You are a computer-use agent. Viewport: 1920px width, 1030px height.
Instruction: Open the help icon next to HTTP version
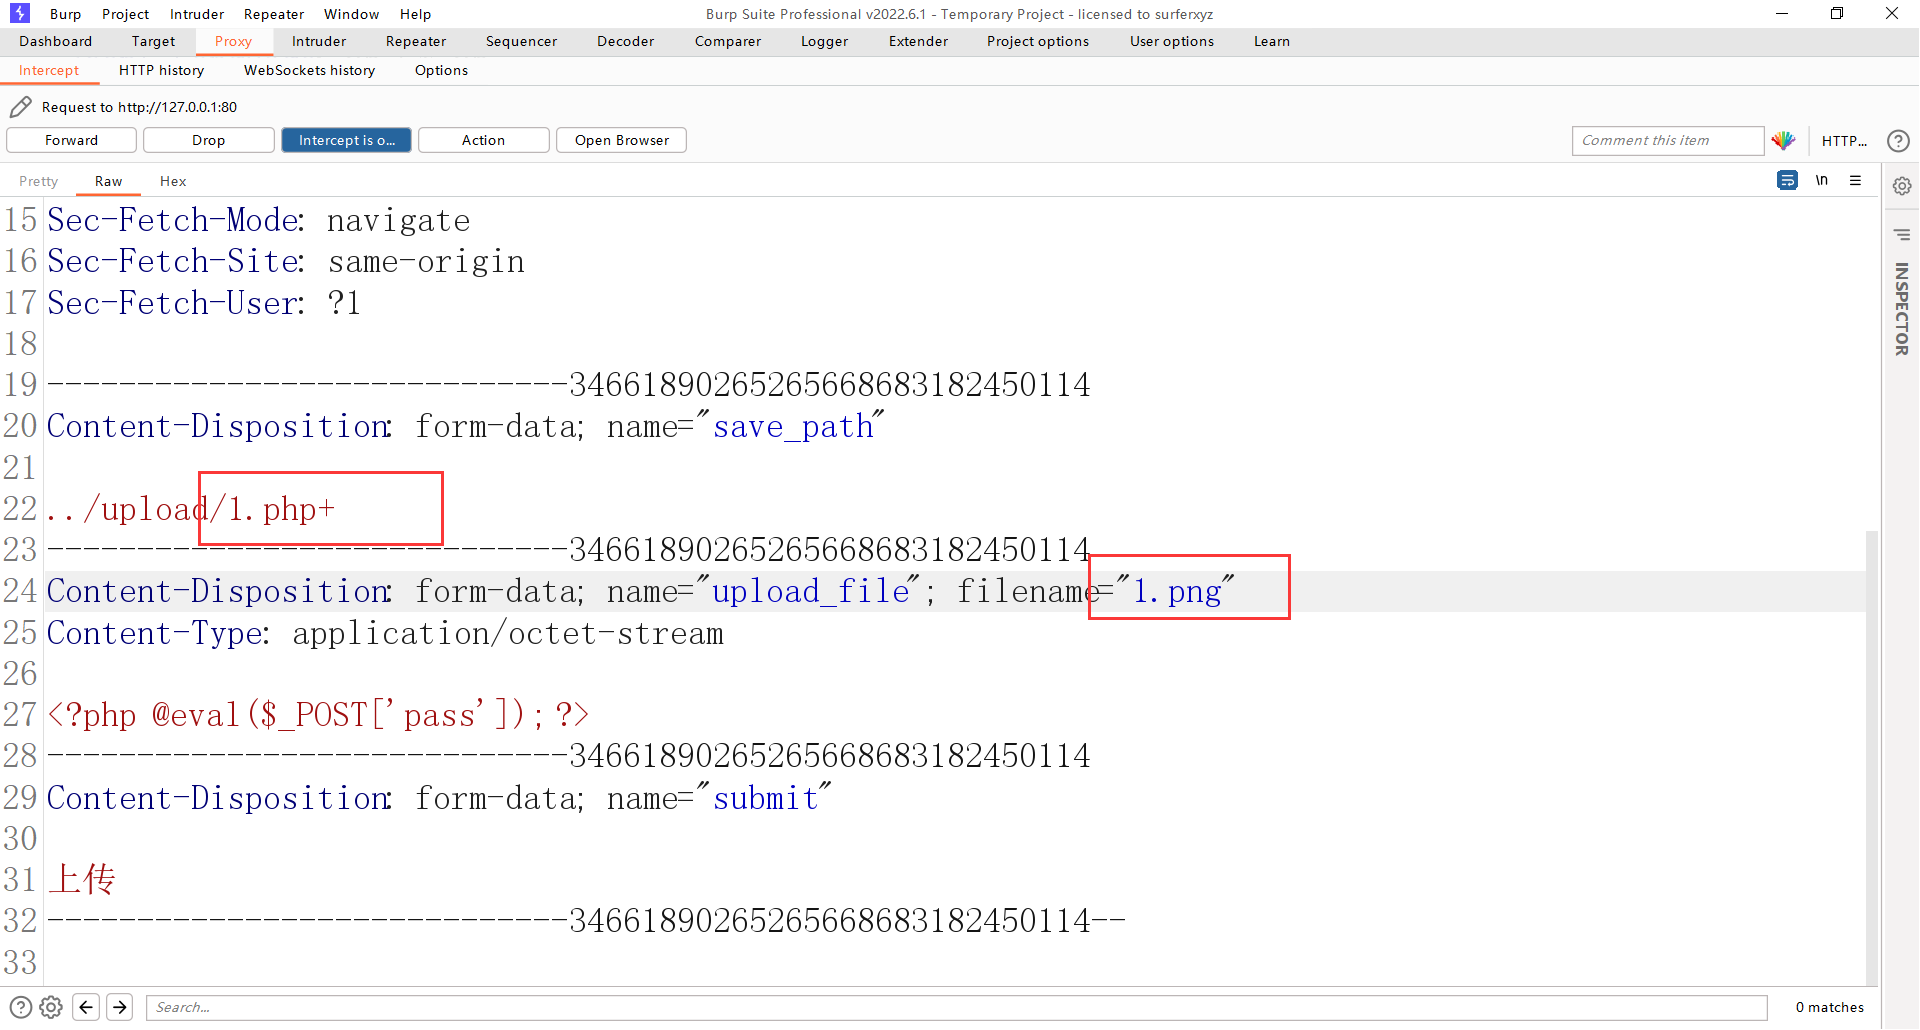pos(1898,141)
